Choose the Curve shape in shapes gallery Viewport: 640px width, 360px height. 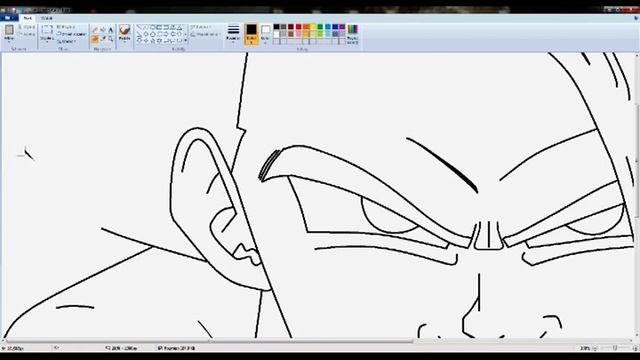(146, 27)
